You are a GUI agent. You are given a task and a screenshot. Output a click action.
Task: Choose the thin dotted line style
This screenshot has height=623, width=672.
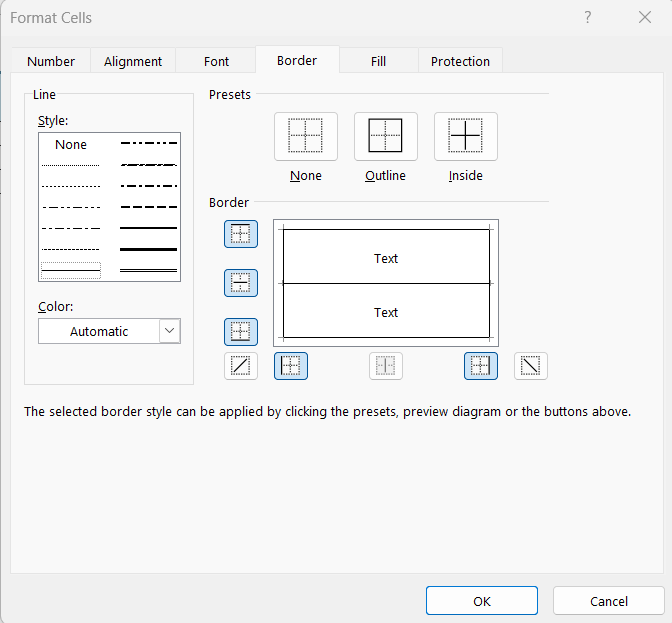[71, 186]
